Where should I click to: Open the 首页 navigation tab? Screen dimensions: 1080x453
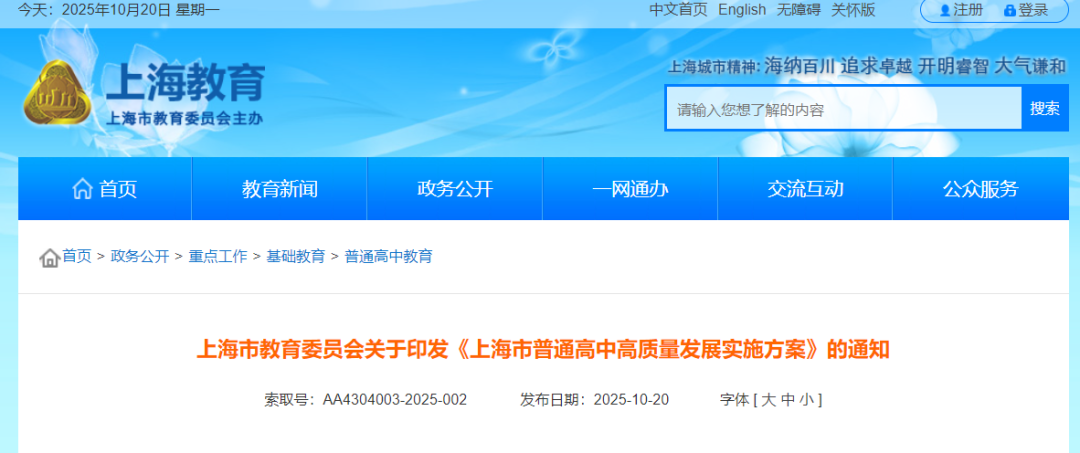tap(104, 189)
